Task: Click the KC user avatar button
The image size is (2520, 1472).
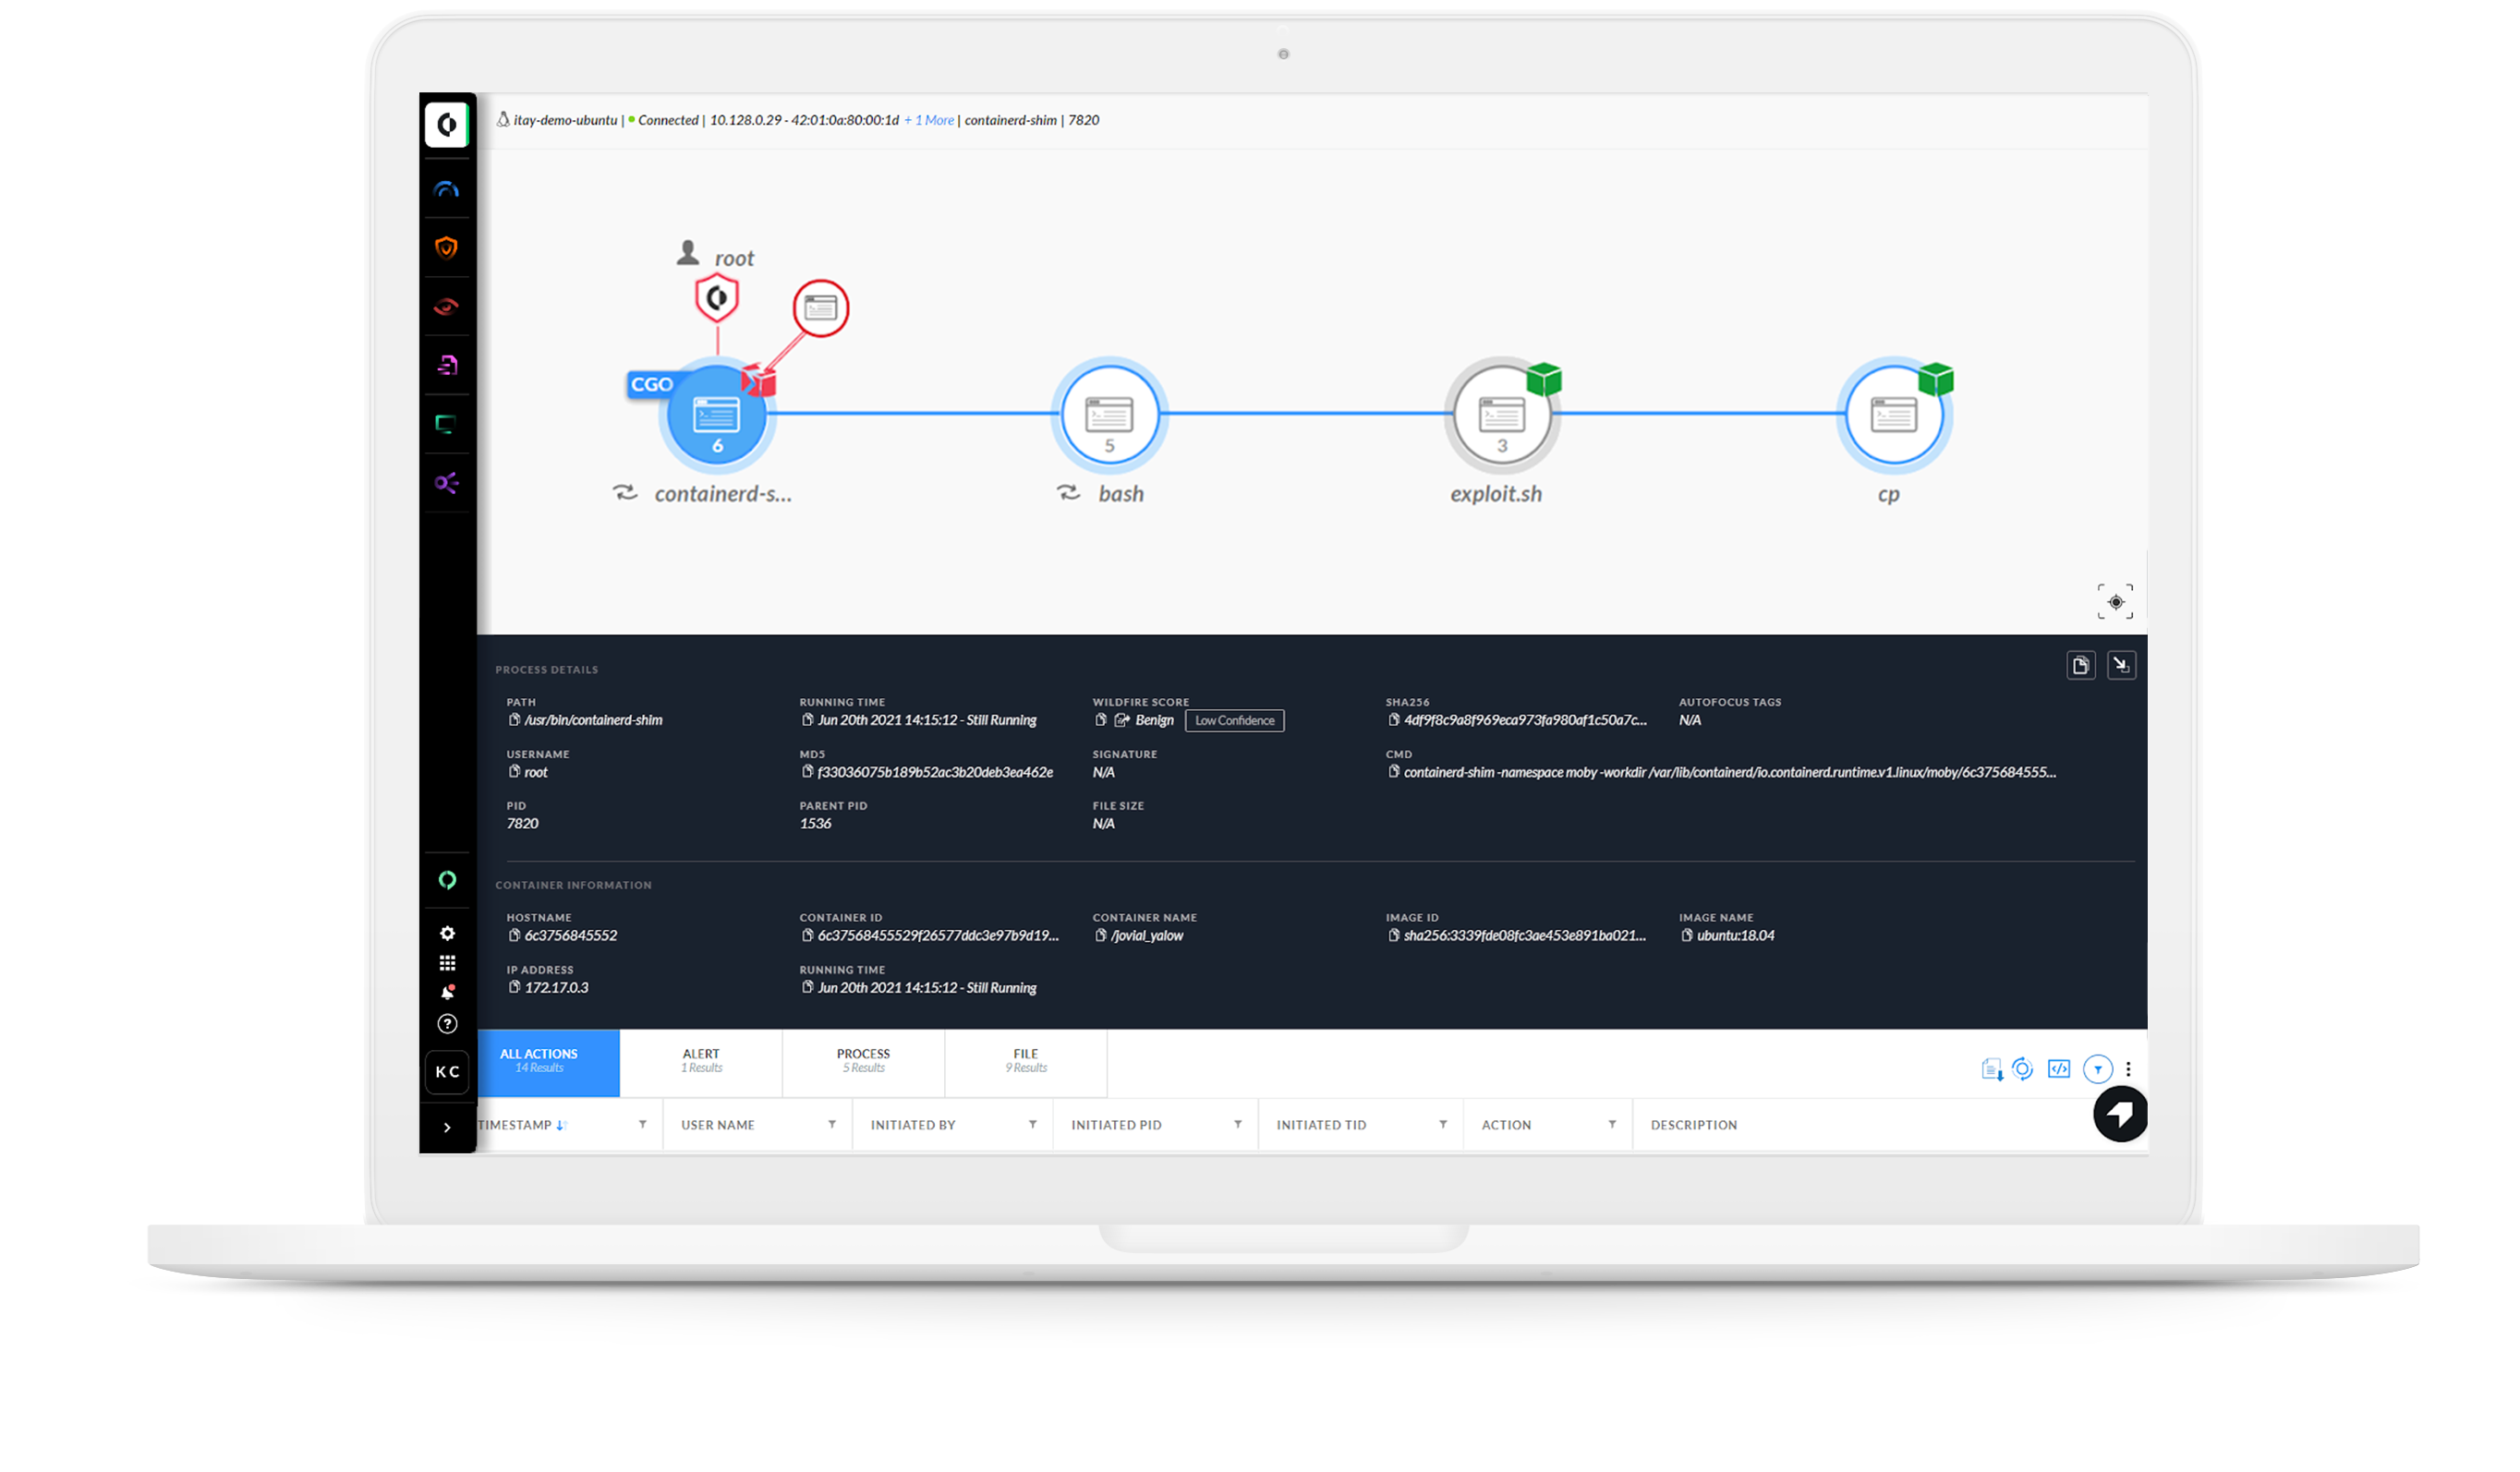Action: 447,1071
